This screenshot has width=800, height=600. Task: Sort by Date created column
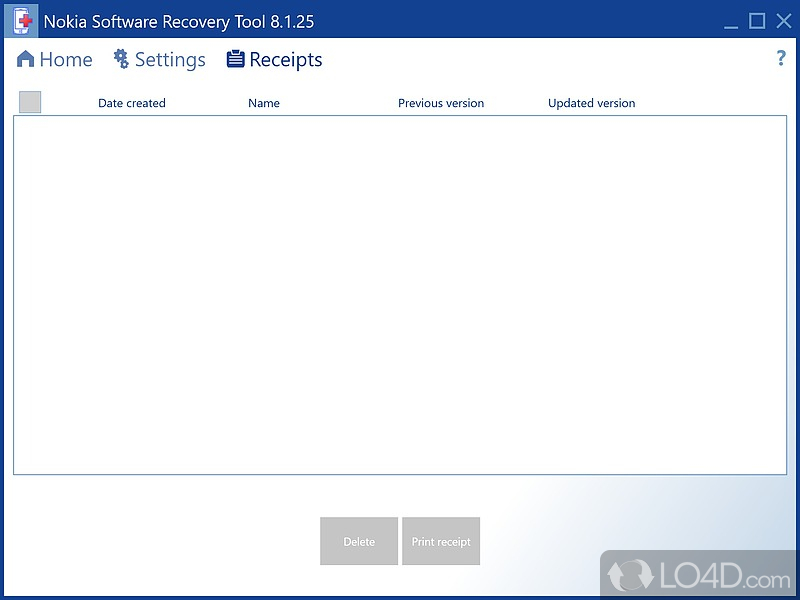132,103
